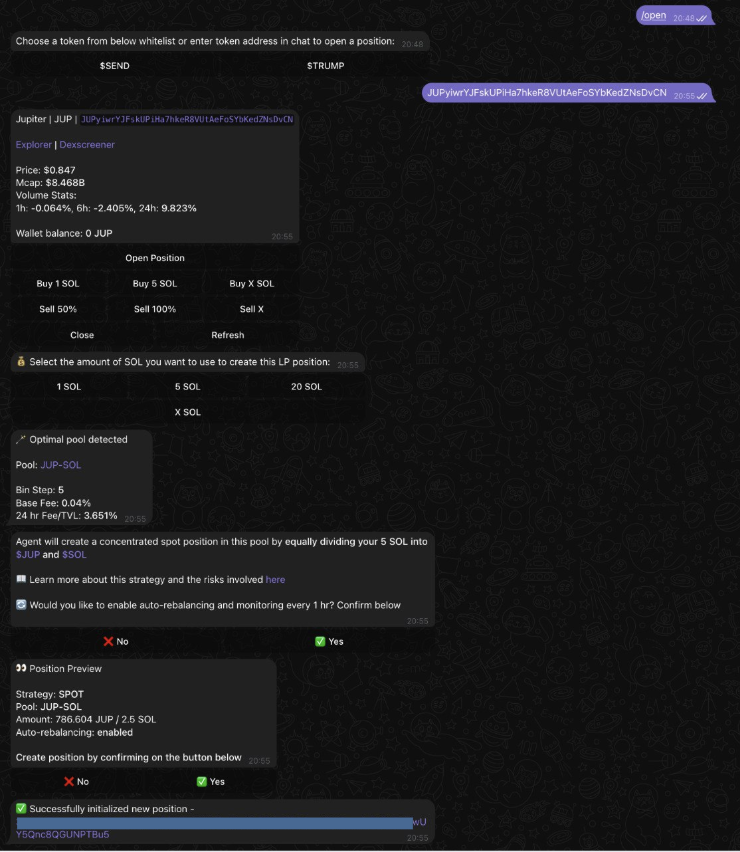The height and width of the screenshot is (852, 740).
Task: Click 'Bin Step: 5' text
Action: 40,490
